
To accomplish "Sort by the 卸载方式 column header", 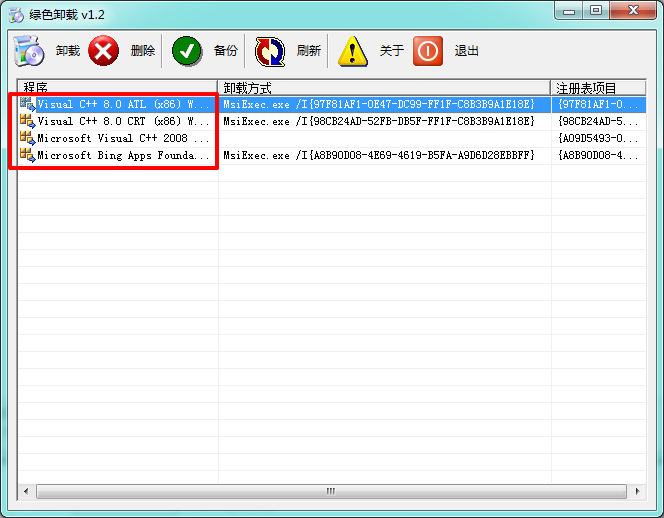I will [384, 88].
